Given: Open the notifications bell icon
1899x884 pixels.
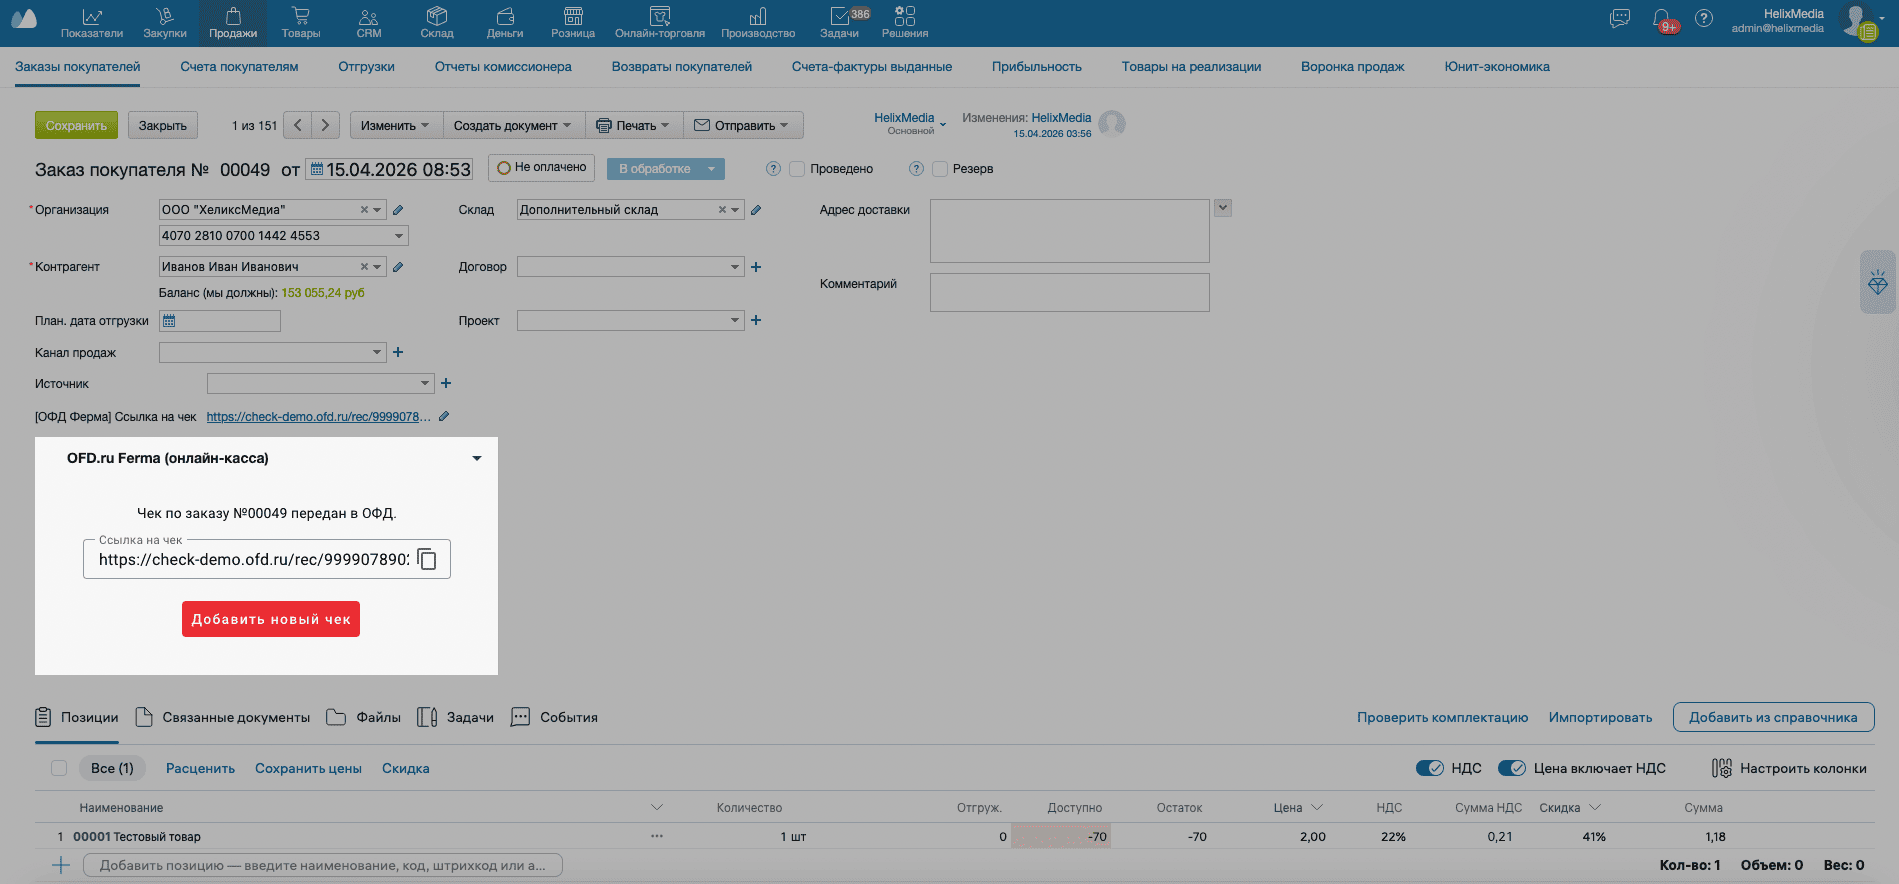Looking at the screenshot, I should click(1662, 19).
